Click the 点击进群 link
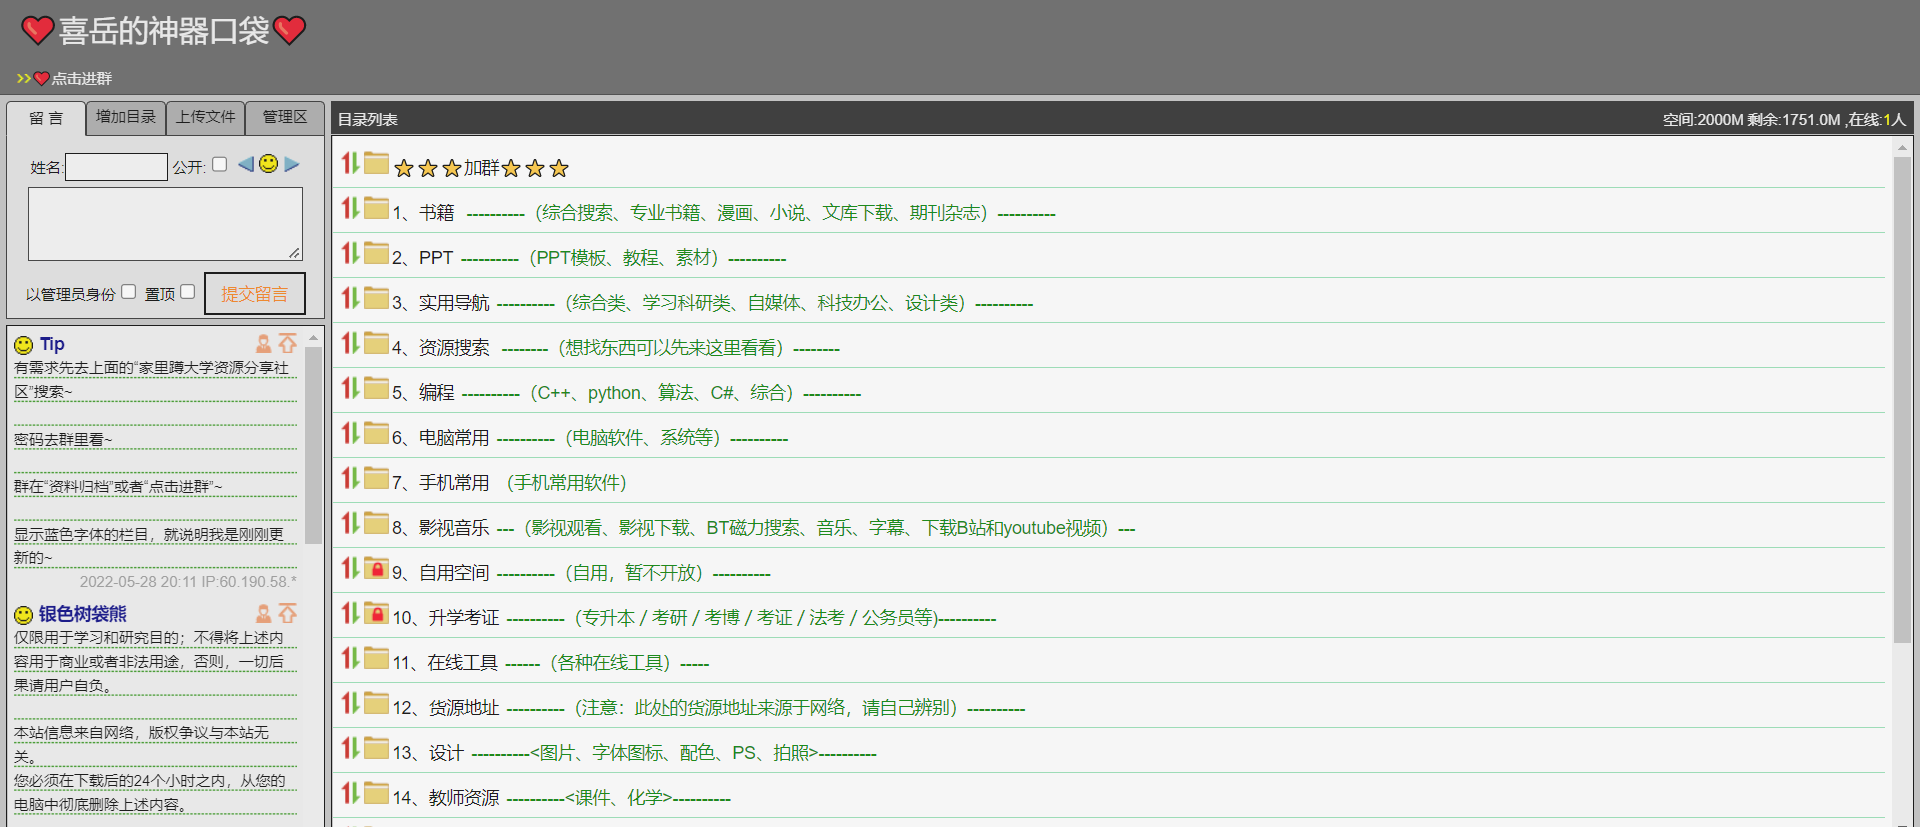 click(x=81, y=78)
